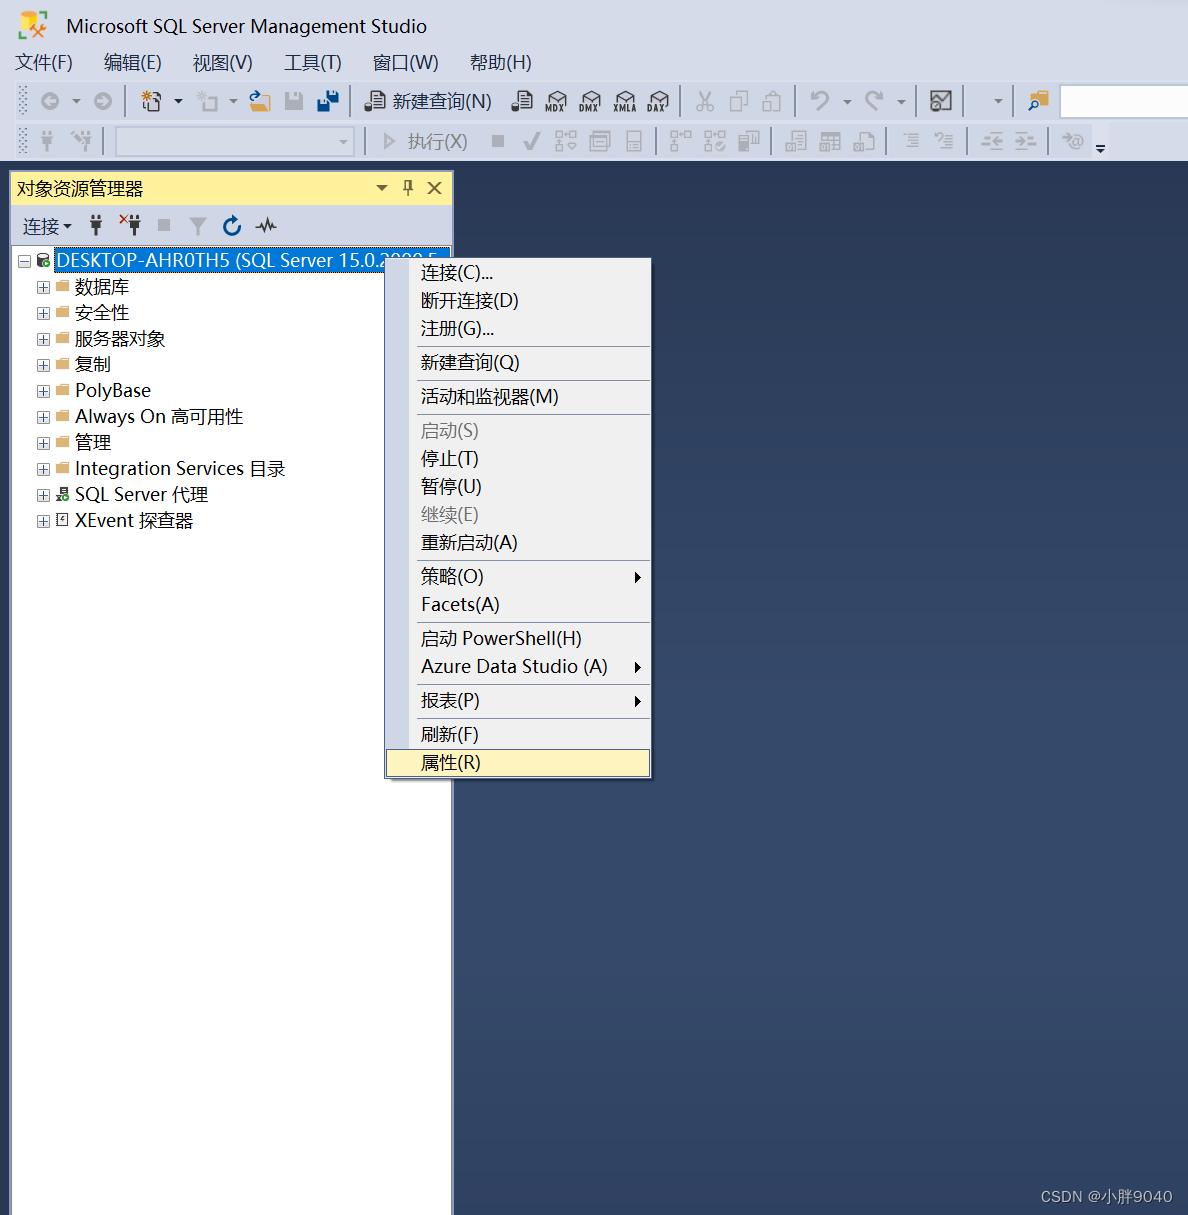Choose 注册(G)... from context menu

click(x=518, y=329)
